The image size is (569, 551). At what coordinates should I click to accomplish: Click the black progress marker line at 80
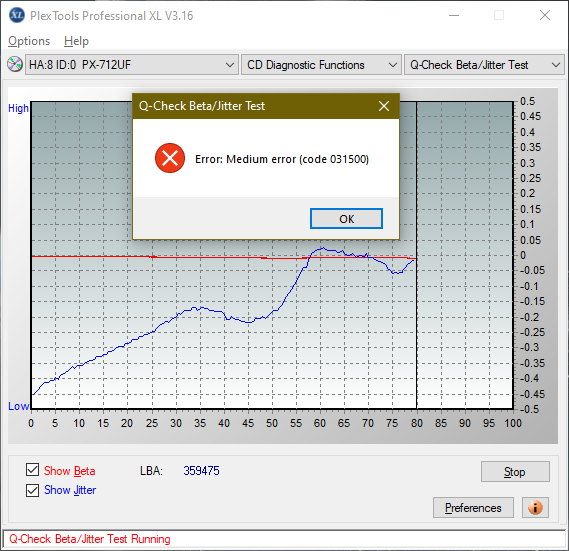tap(417, 255)
